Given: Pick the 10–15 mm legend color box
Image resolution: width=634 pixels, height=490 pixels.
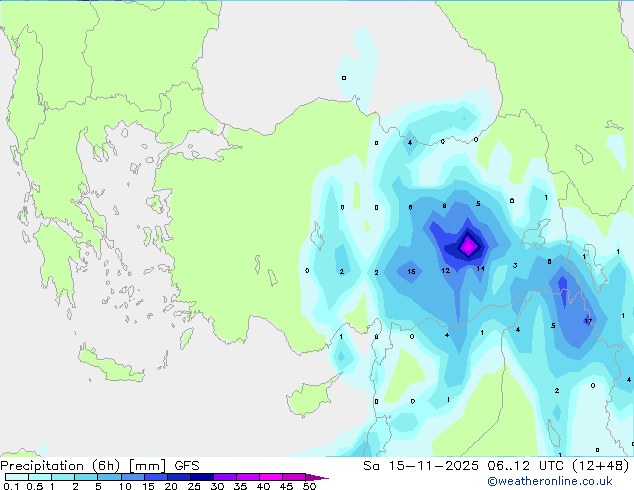Looking at the screenshot, I should click(133, 477).
